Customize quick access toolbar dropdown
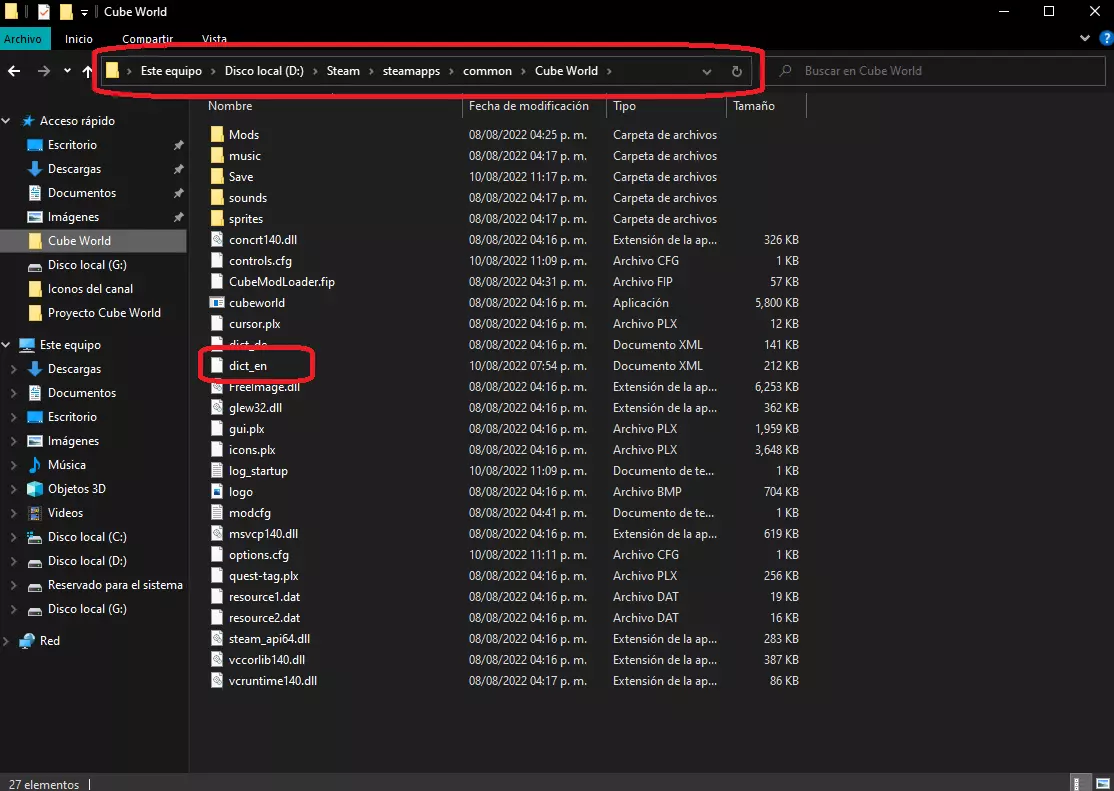 (85, 12)
